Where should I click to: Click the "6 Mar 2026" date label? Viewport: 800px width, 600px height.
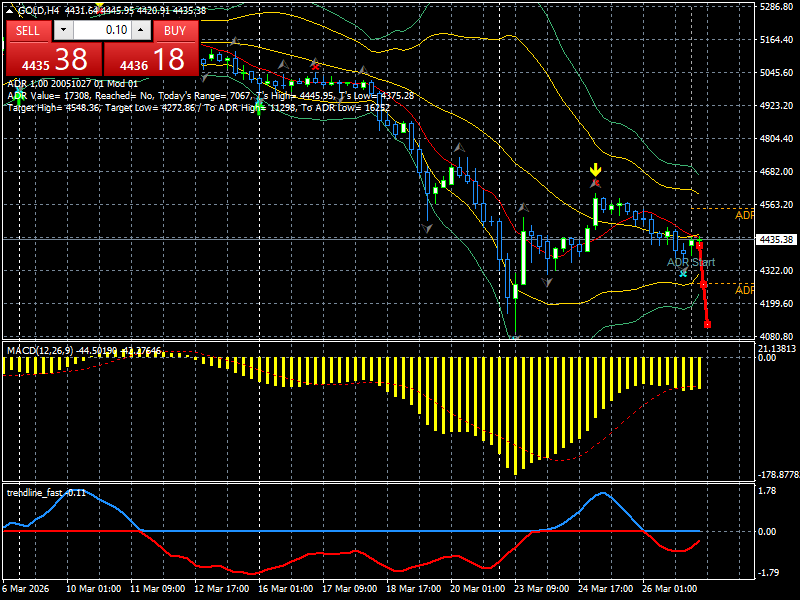pyautogui.click(x=26, y=588)
